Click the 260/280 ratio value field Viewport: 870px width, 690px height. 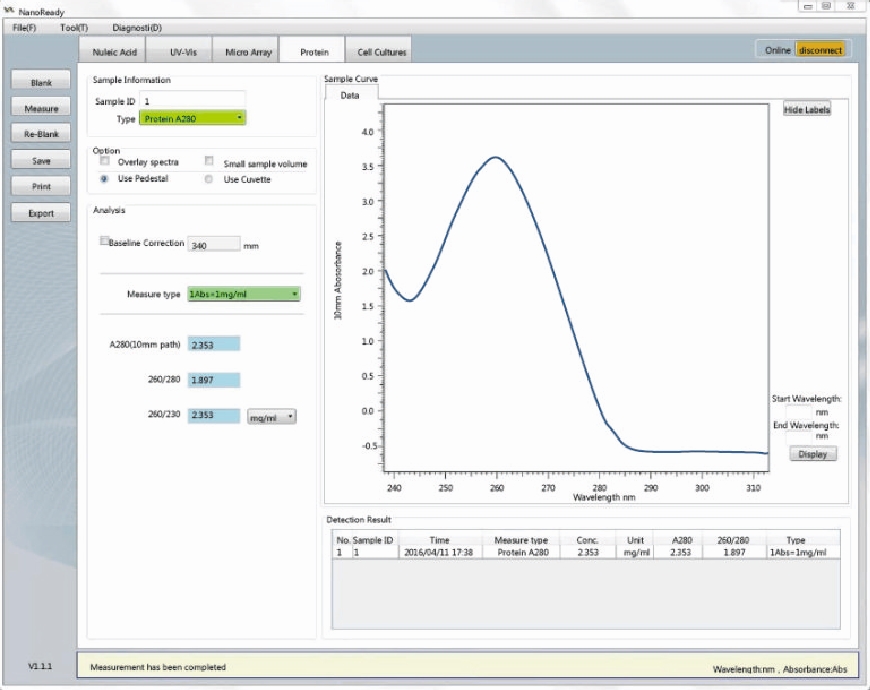coord(214,380)
